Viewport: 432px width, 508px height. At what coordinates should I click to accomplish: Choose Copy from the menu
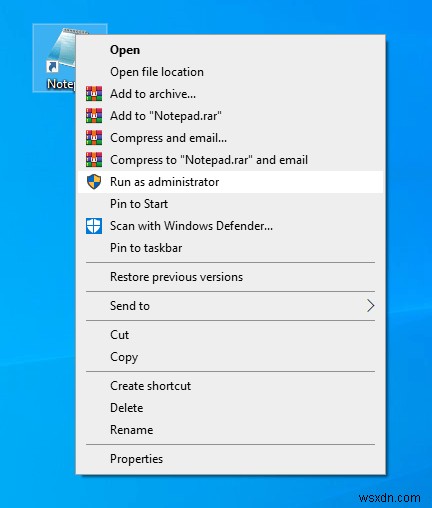point(230,357)
